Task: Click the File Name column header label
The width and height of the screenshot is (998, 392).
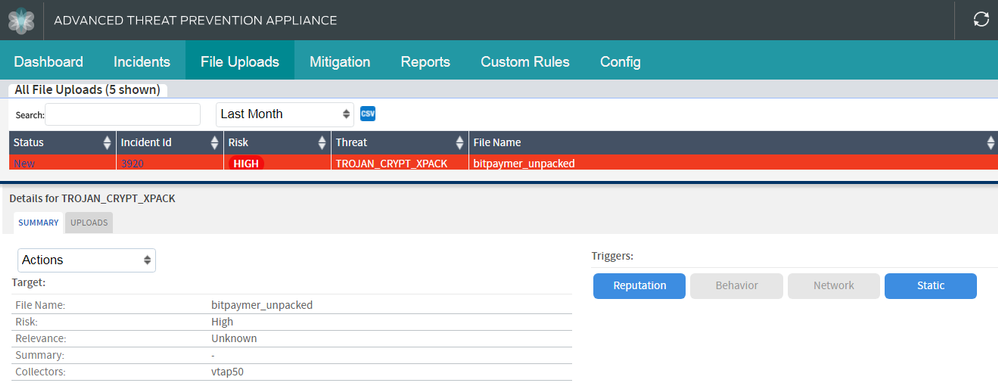Action: pyautogui.click(x=496, y=143)
